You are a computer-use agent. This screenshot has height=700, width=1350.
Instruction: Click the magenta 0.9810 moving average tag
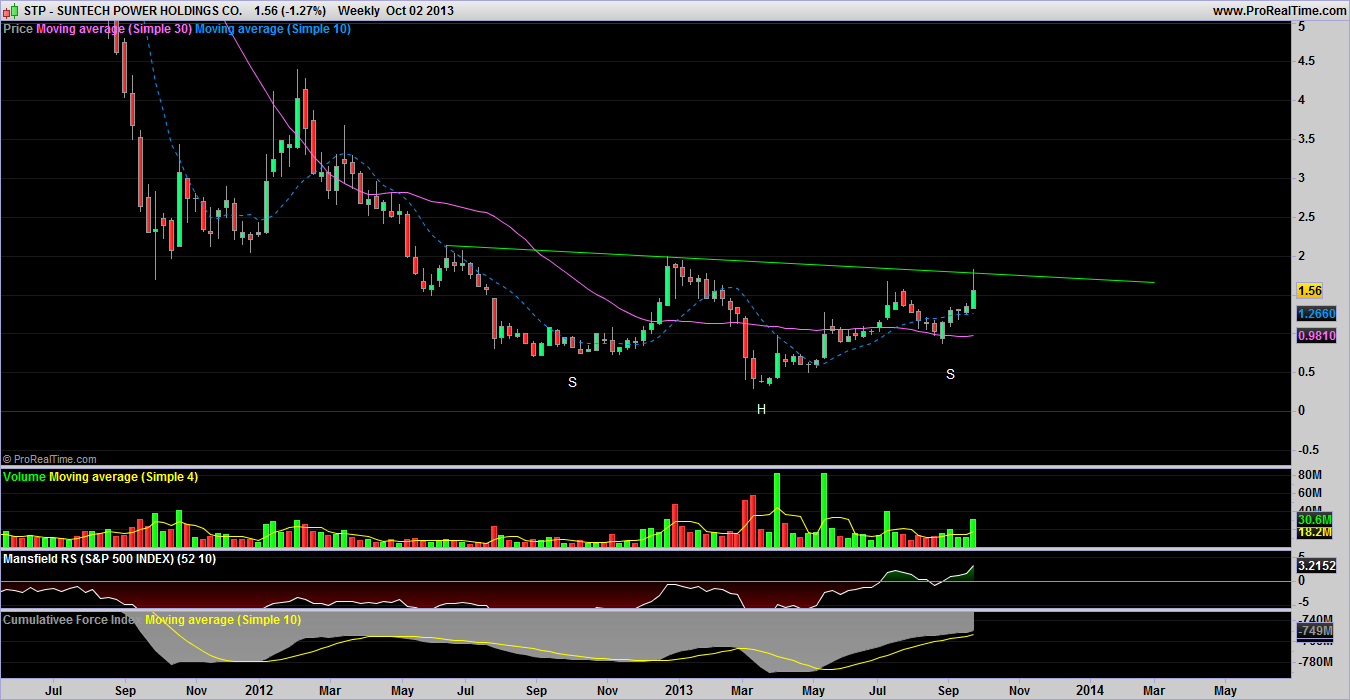1315,337
